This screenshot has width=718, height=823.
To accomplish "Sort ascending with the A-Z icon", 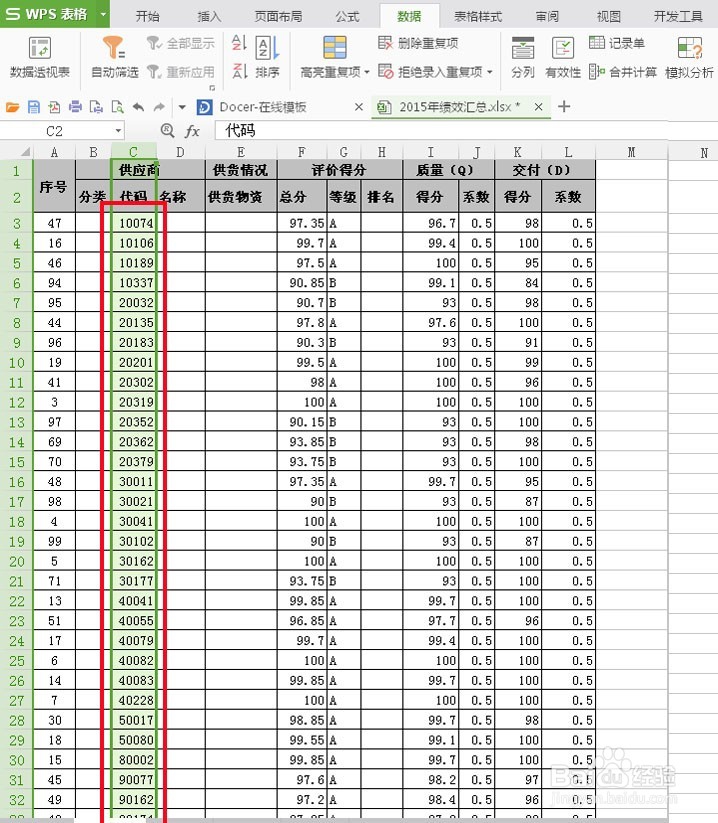I will click(x=239, y=43).
